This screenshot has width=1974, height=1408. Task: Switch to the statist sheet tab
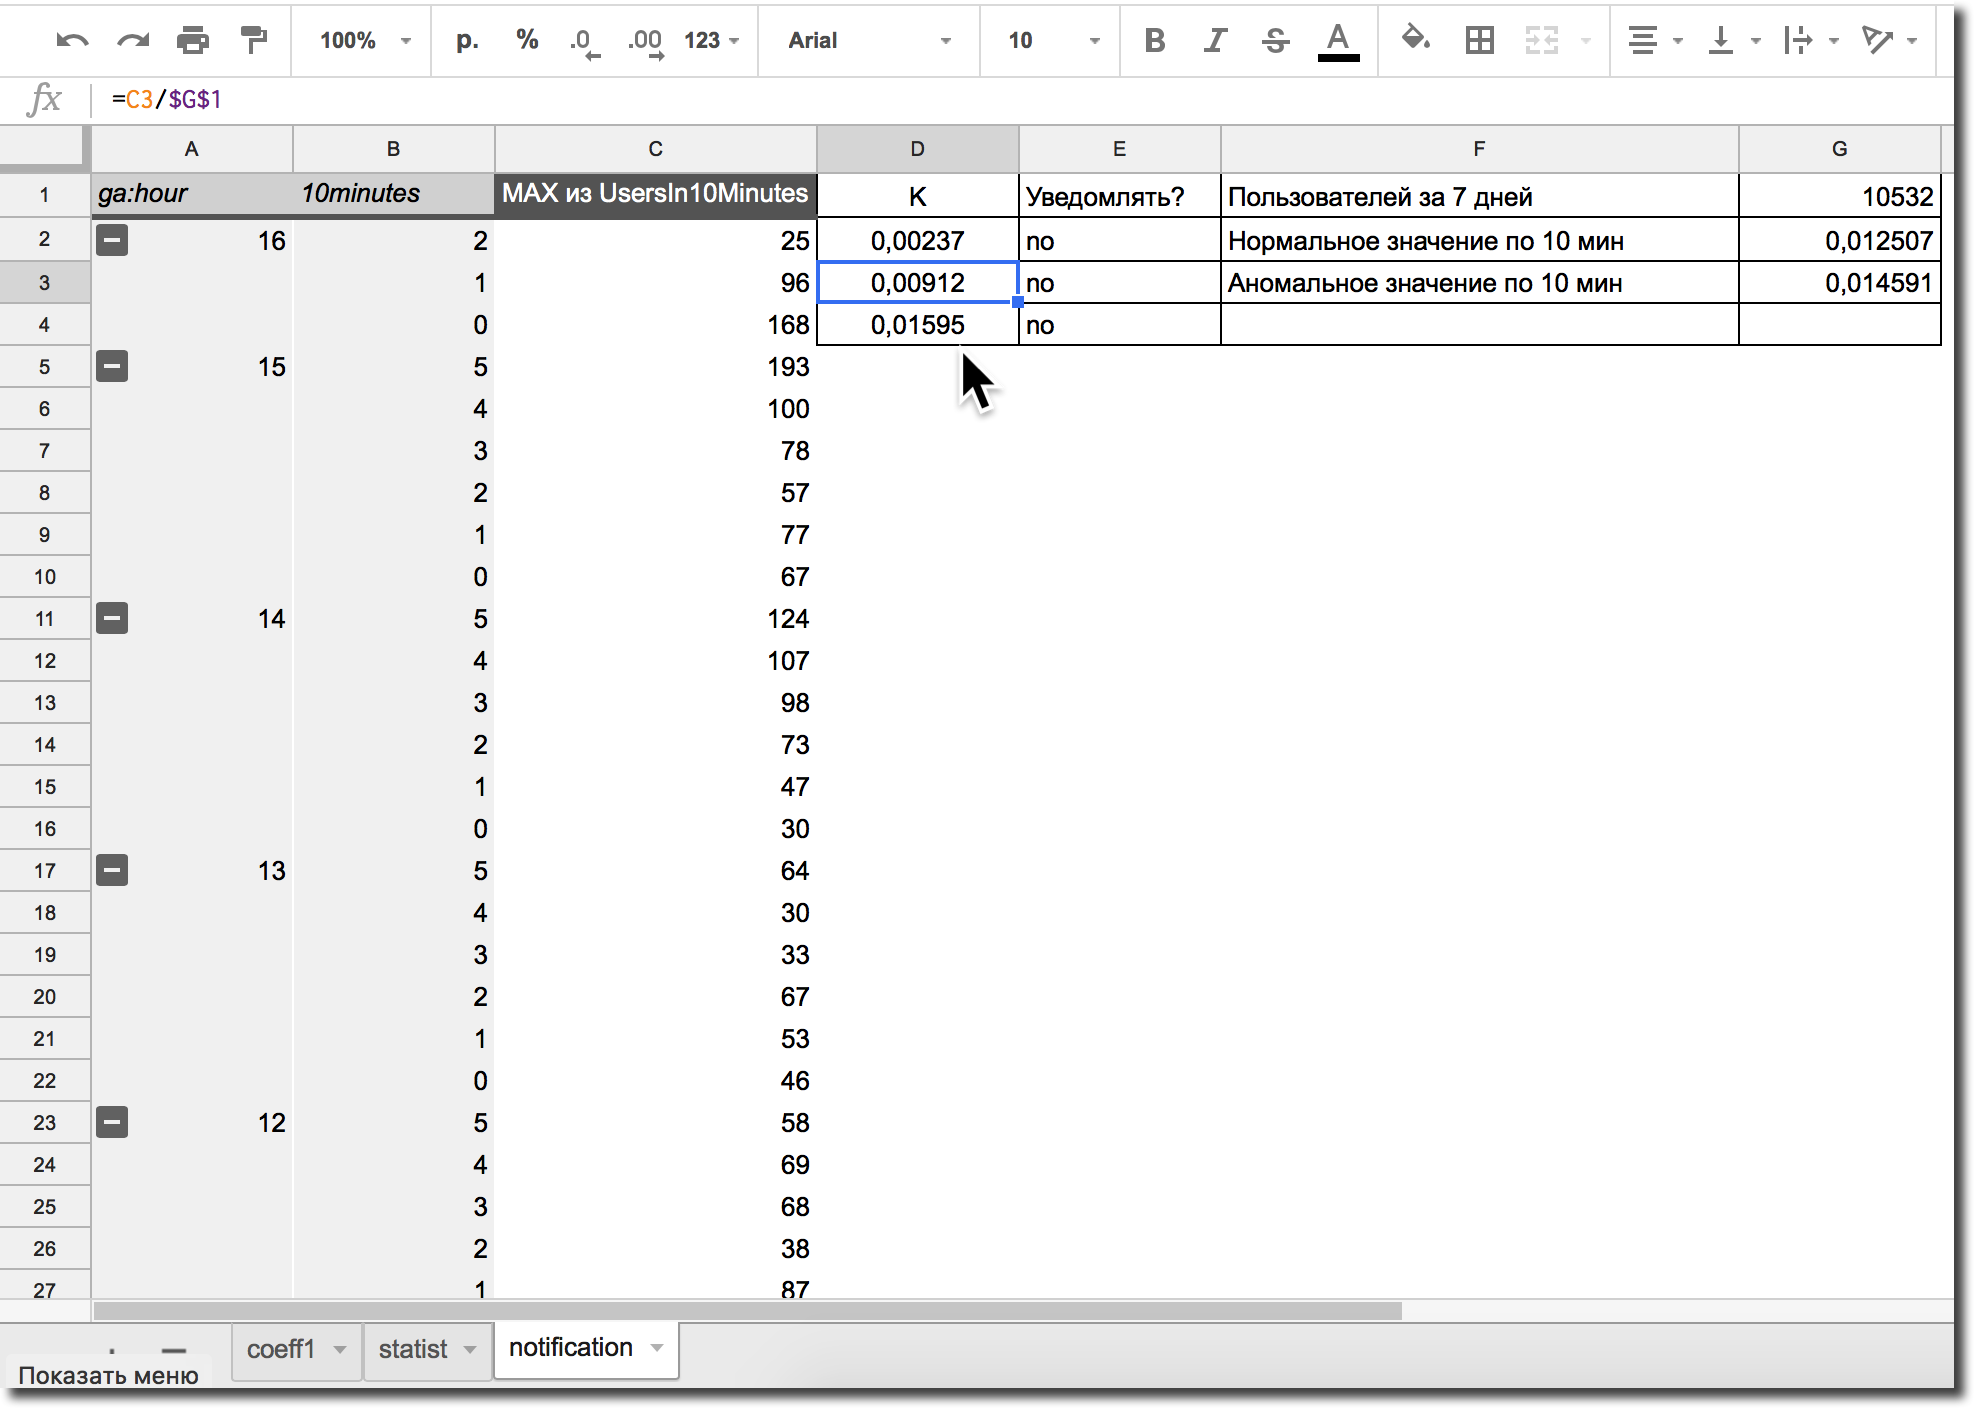click(x=412, y=1350)
